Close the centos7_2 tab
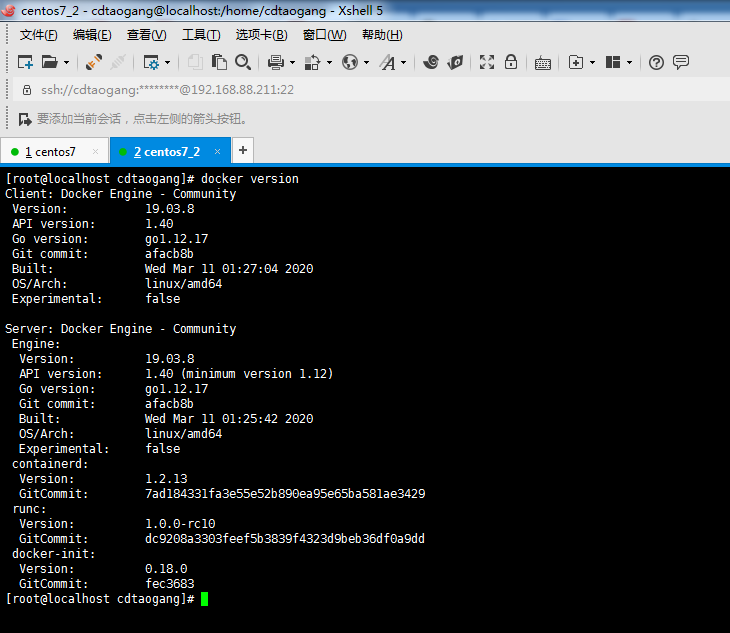Viewport: 730px width, 633px height. [x=217, y=151]
